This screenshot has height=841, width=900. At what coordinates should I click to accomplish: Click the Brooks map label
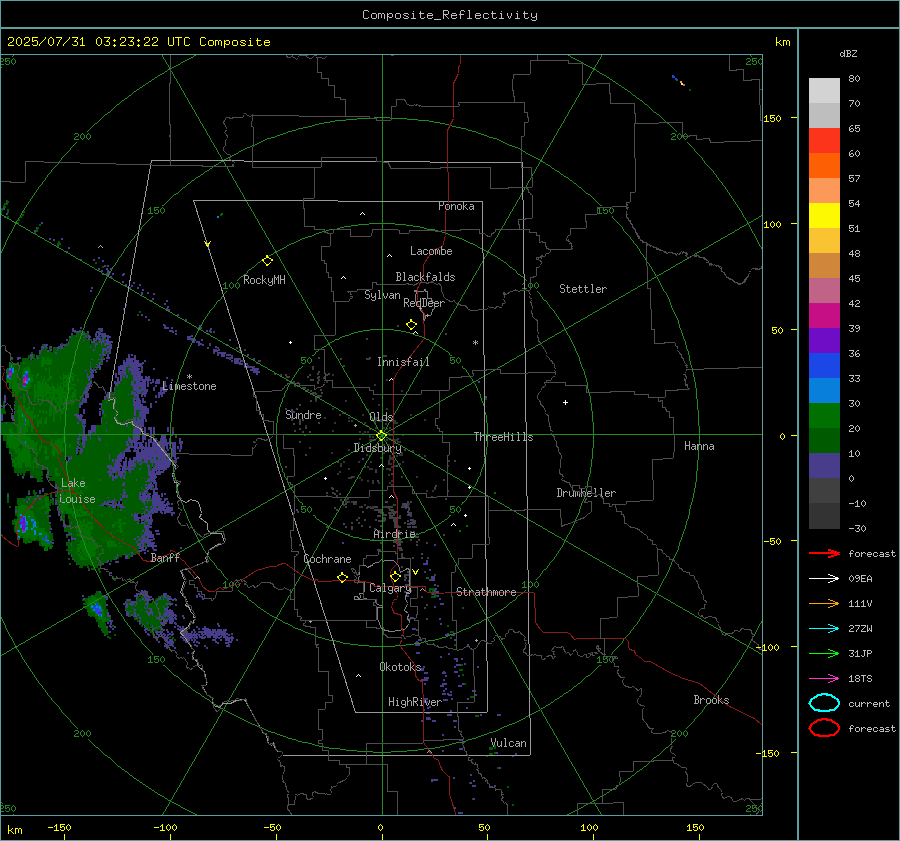711,700
